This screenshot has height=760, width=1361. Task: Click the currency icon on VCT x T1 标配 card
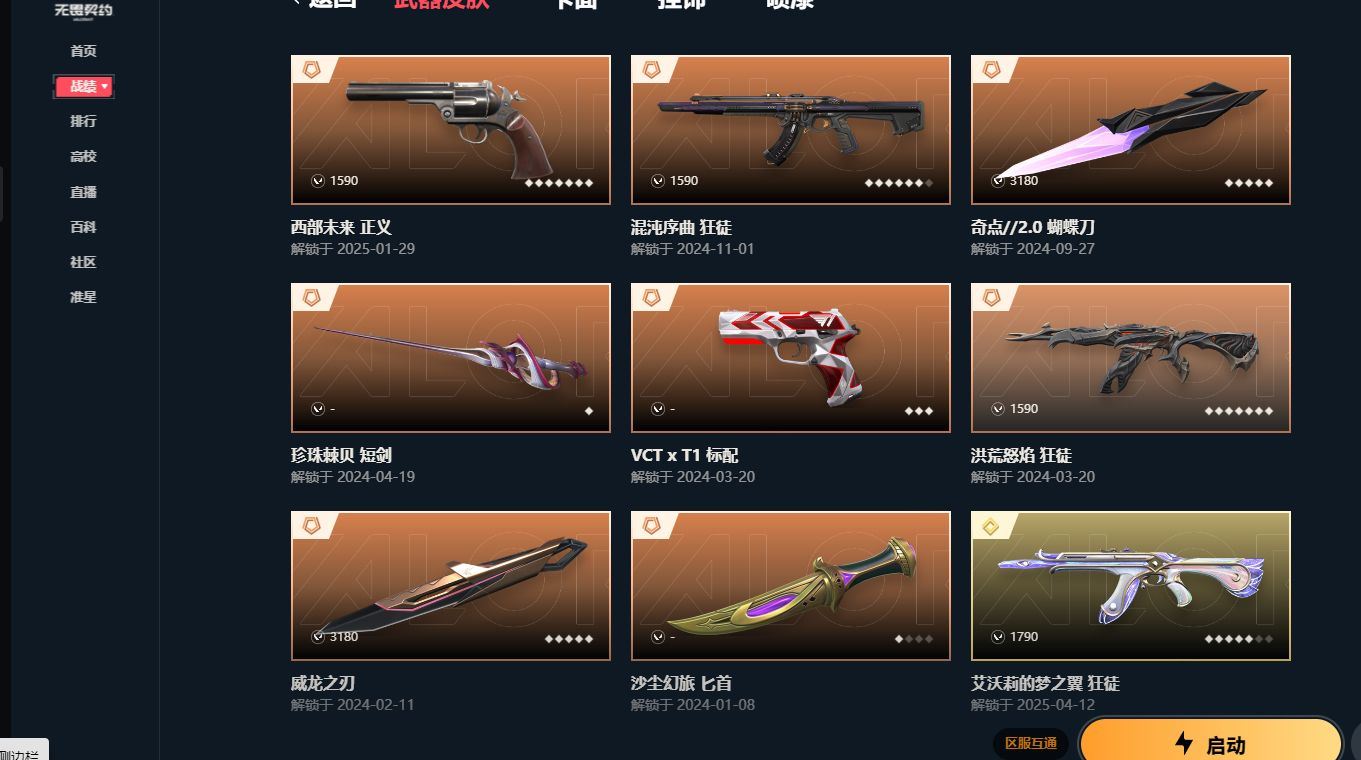pos(658,409)
